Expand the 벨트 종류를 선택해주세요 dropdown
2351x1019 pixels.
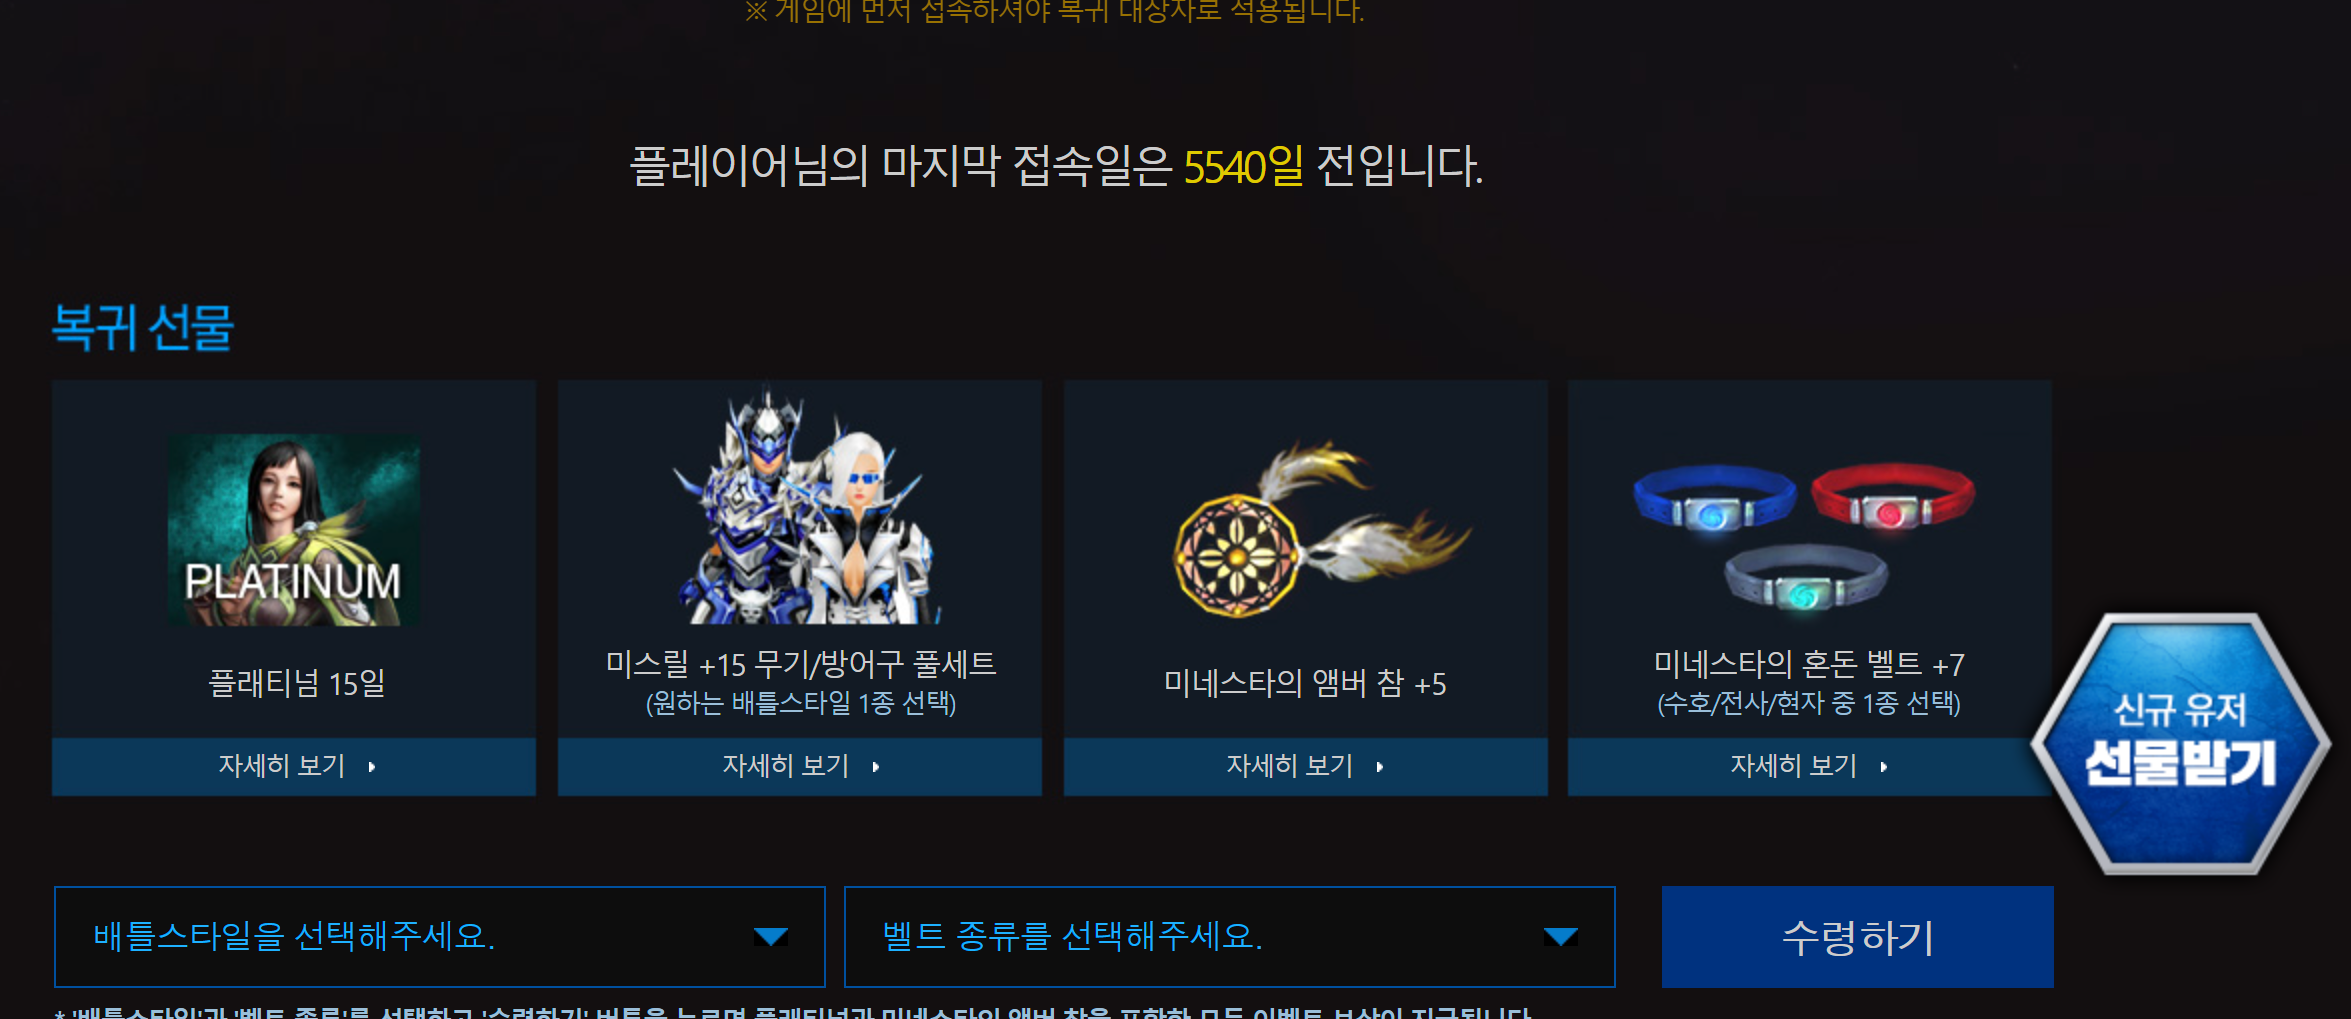point(1230,937)
